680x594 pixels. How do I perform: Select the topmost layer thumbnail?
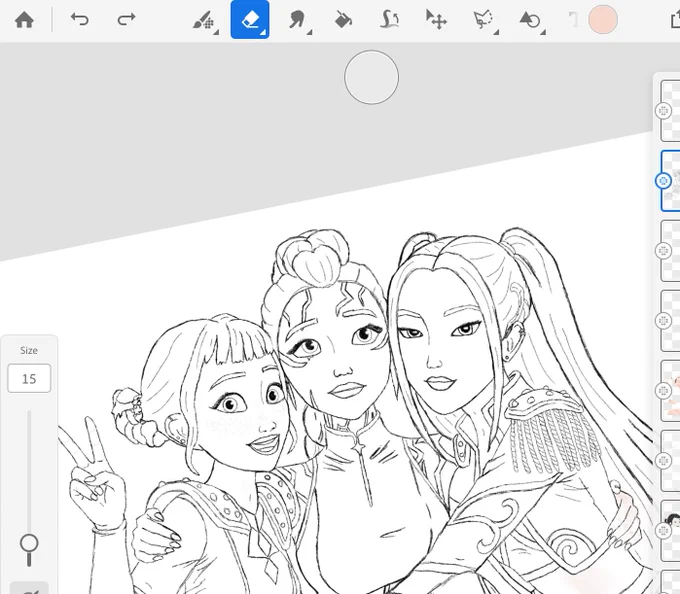point(670,111)
